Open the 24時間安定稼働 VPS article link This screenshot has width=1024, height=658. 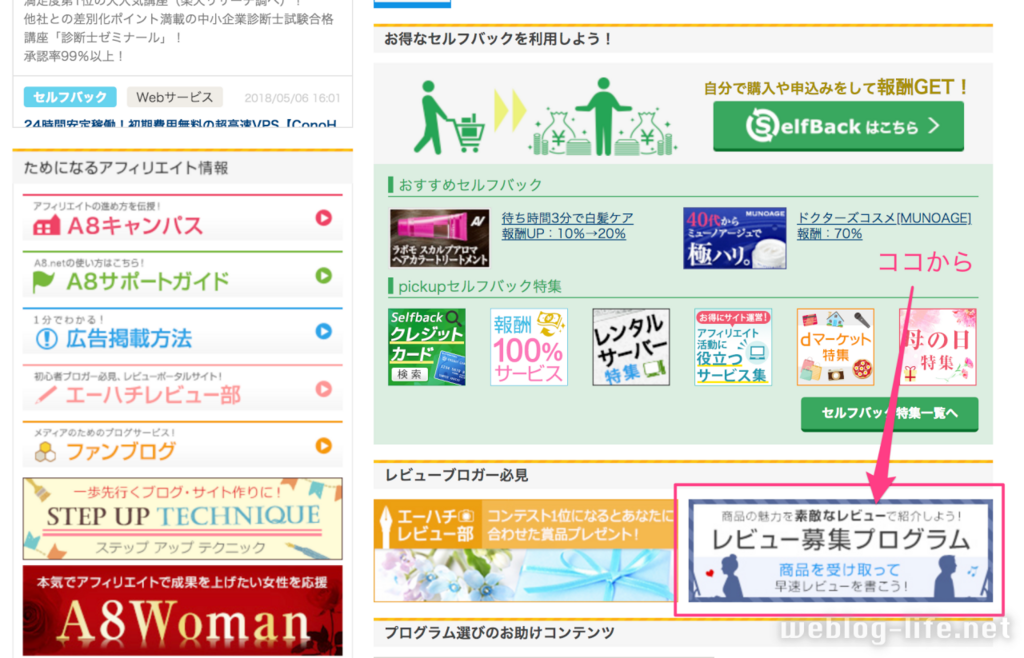pyautogui.click(x=180, y=123)
